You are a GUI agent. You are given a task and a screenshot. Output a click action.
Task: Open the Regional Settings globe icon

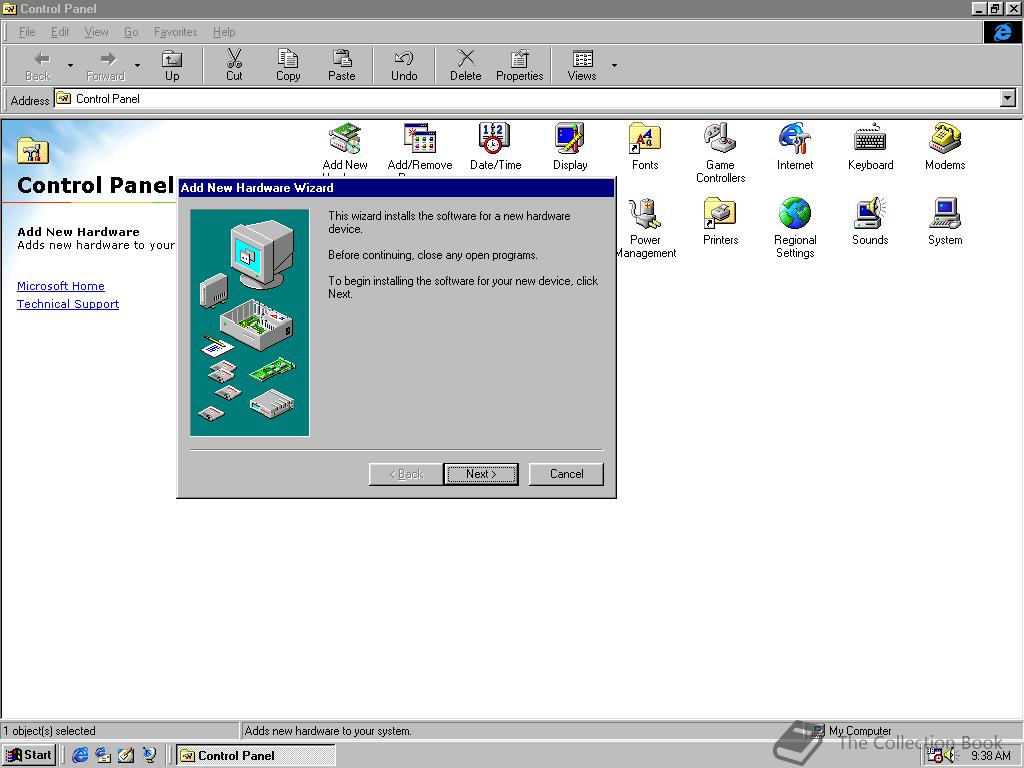[x=795, y=214]
